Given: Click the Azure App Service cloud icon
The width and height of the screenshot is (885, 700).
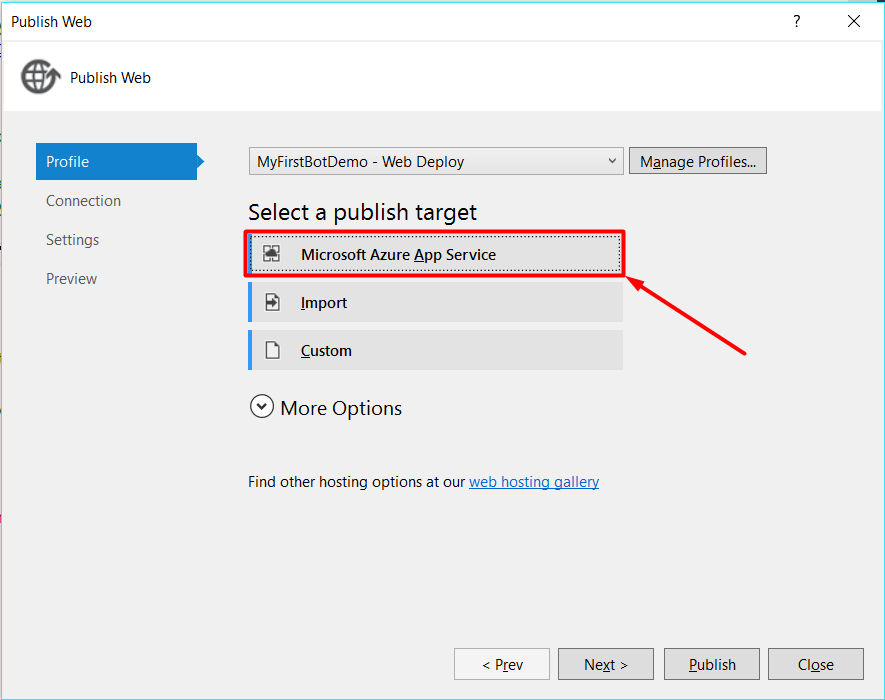Looking at the screenshot, I should 272,255.
